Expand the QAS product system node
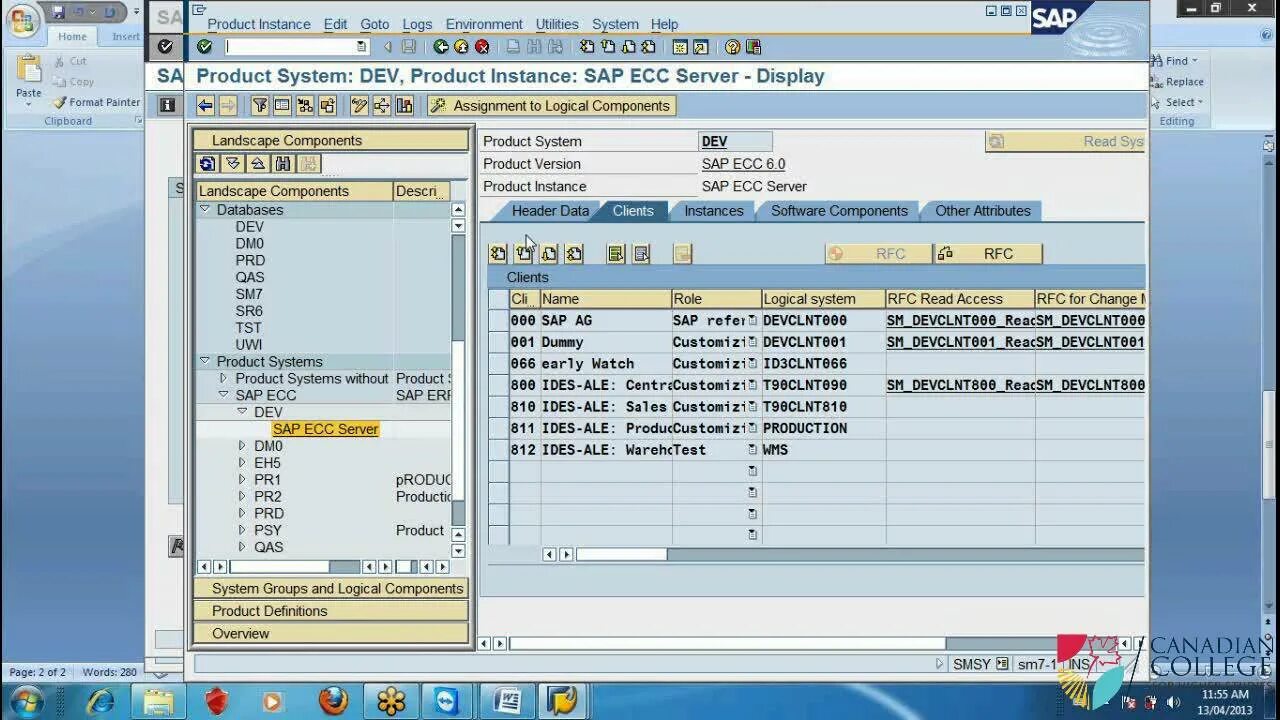The height and width of the screenshot is (720, 1280). tap(242, 547)
